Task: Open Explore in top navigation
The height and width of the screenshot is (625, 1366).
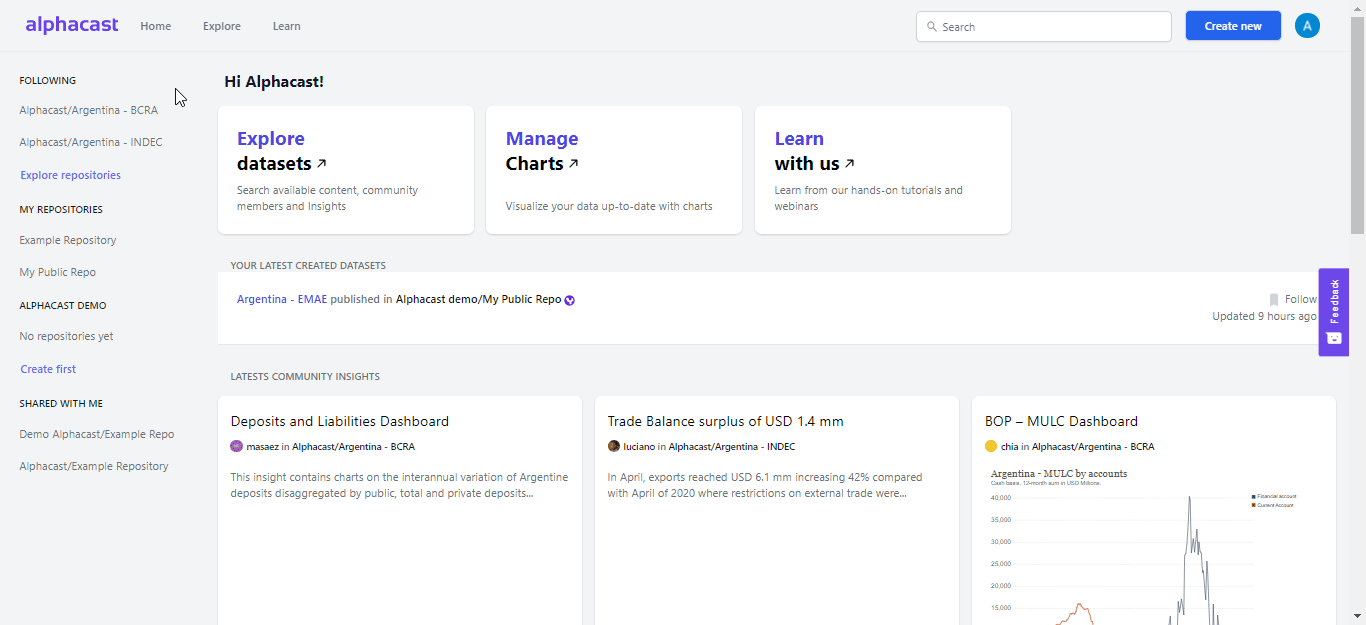Action: [x=222, y=26]
